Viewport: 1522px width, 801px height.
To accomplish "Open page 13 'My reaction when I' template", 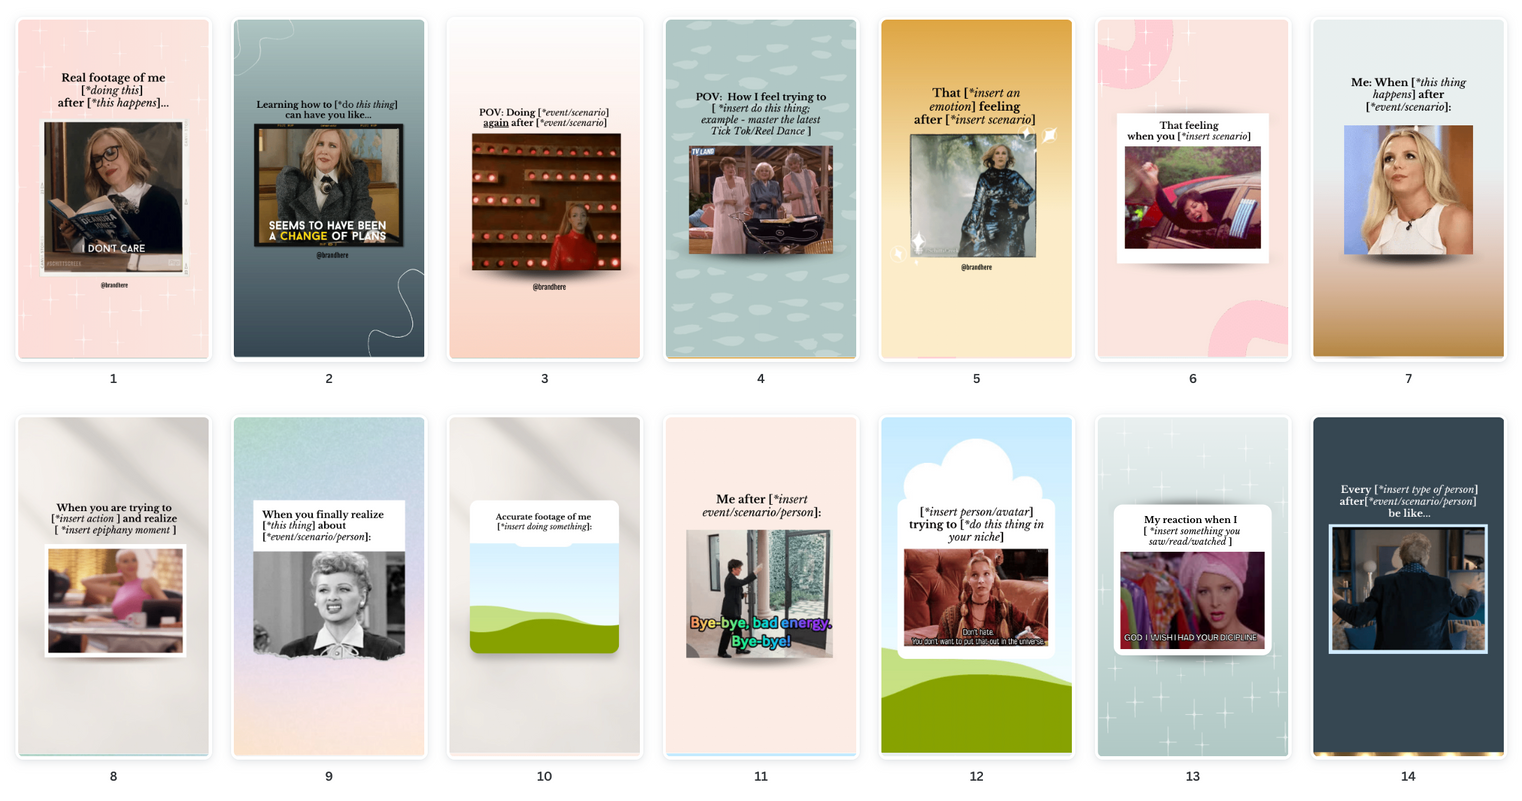I will coord(1193,587).
